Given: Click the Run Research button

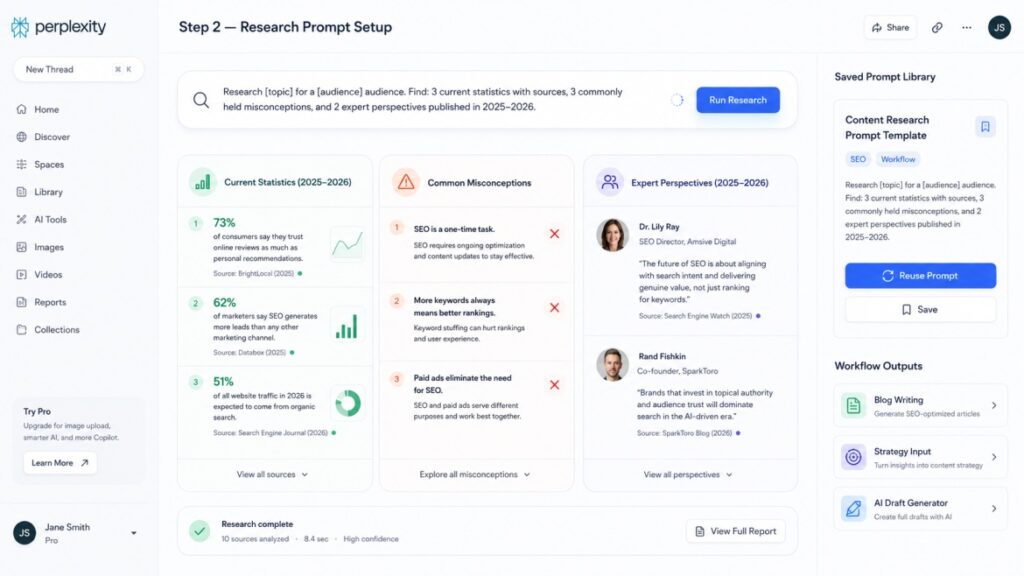Looking at the screenshot, I should coord(738,100).
